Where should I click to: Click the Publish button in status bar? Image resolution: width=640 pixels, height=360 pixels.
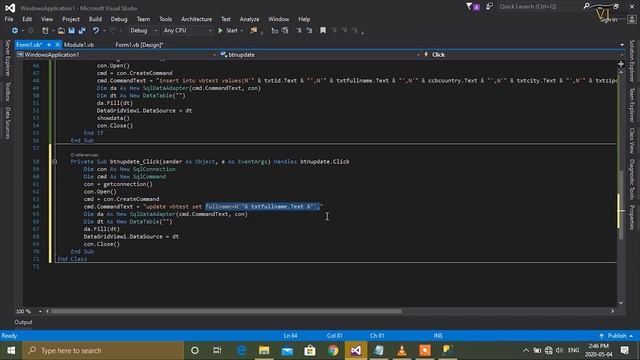coord(616,336)
